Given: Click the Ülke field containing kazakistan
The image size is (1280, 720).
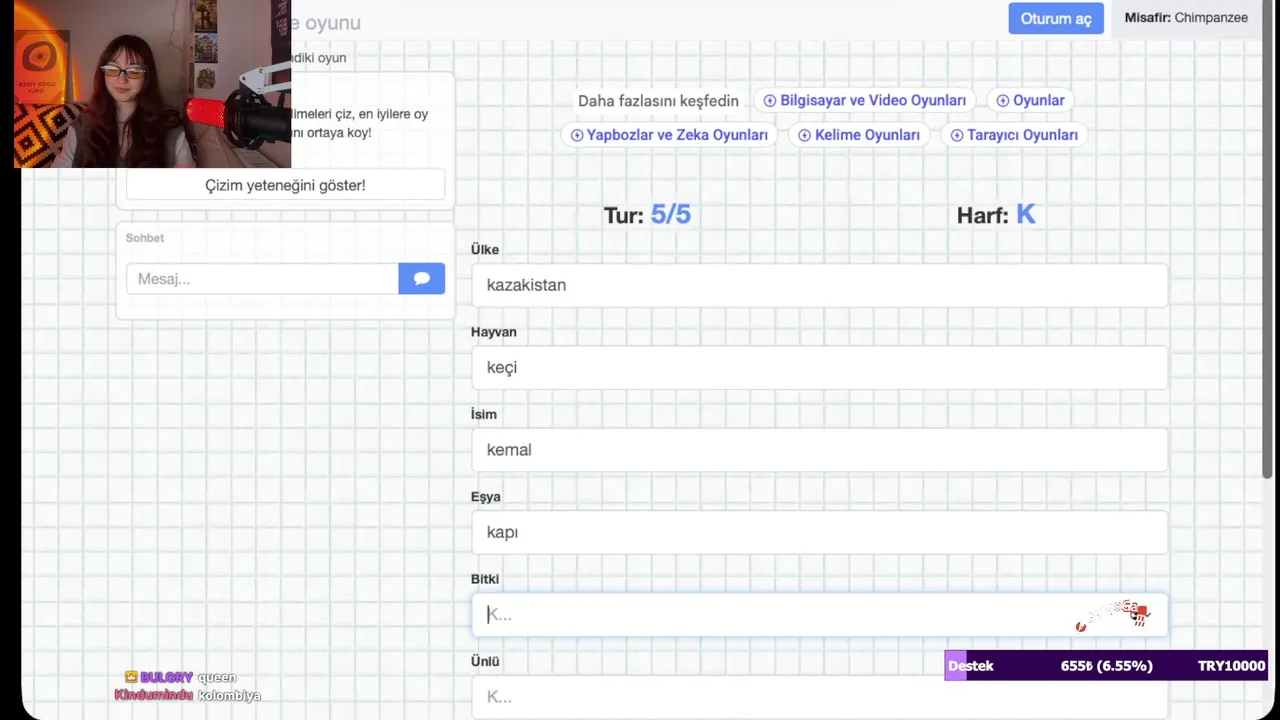Looking at the screenshot, I should [819, 285].
